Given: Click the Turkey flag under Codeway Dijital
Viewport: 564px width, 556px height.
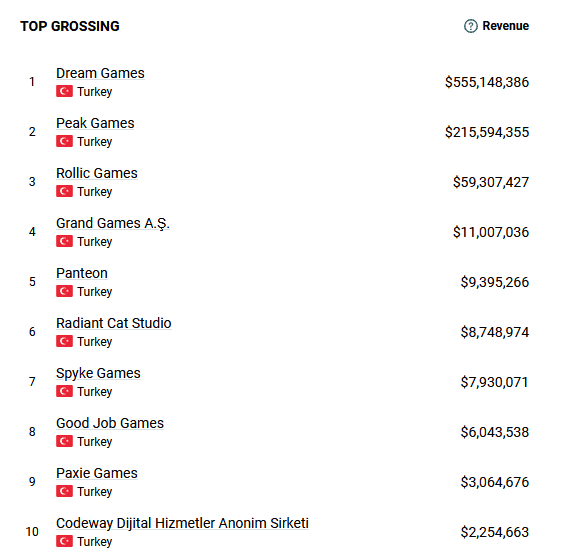Looking at the screenshot, I should pos(64,541).
